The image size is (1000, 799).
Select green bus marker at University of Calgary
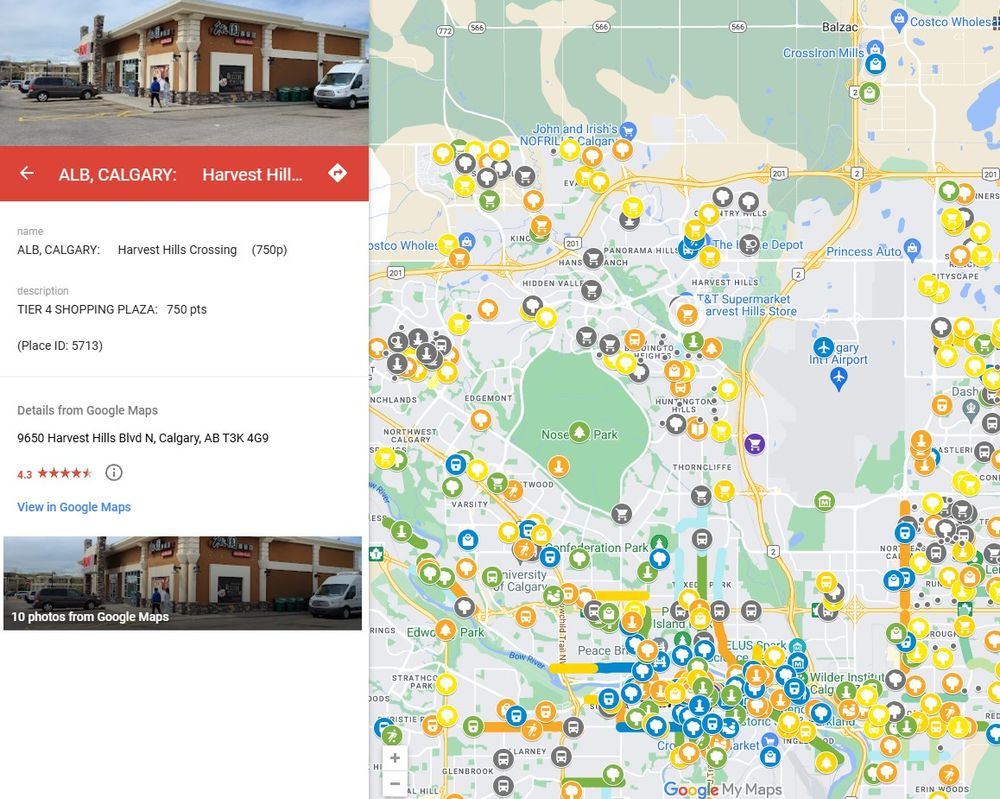[492, 578]
